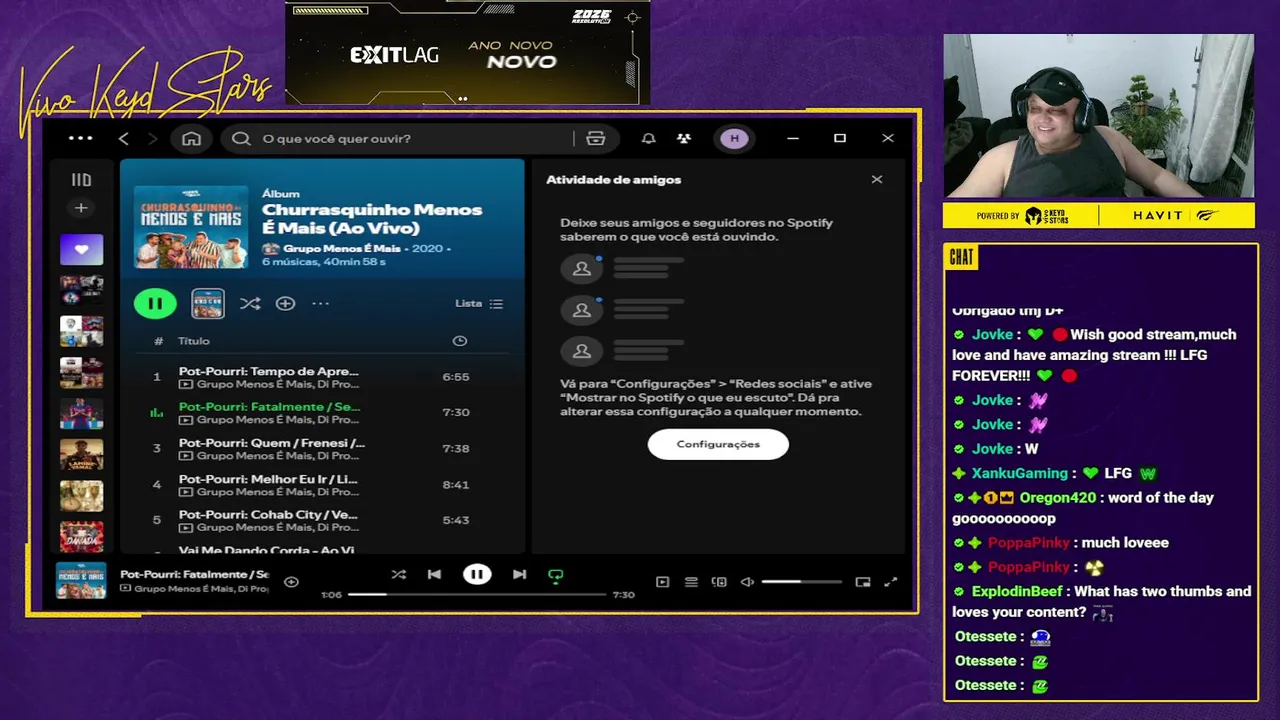Add the album to Your Library

click(x=285, y=303)
